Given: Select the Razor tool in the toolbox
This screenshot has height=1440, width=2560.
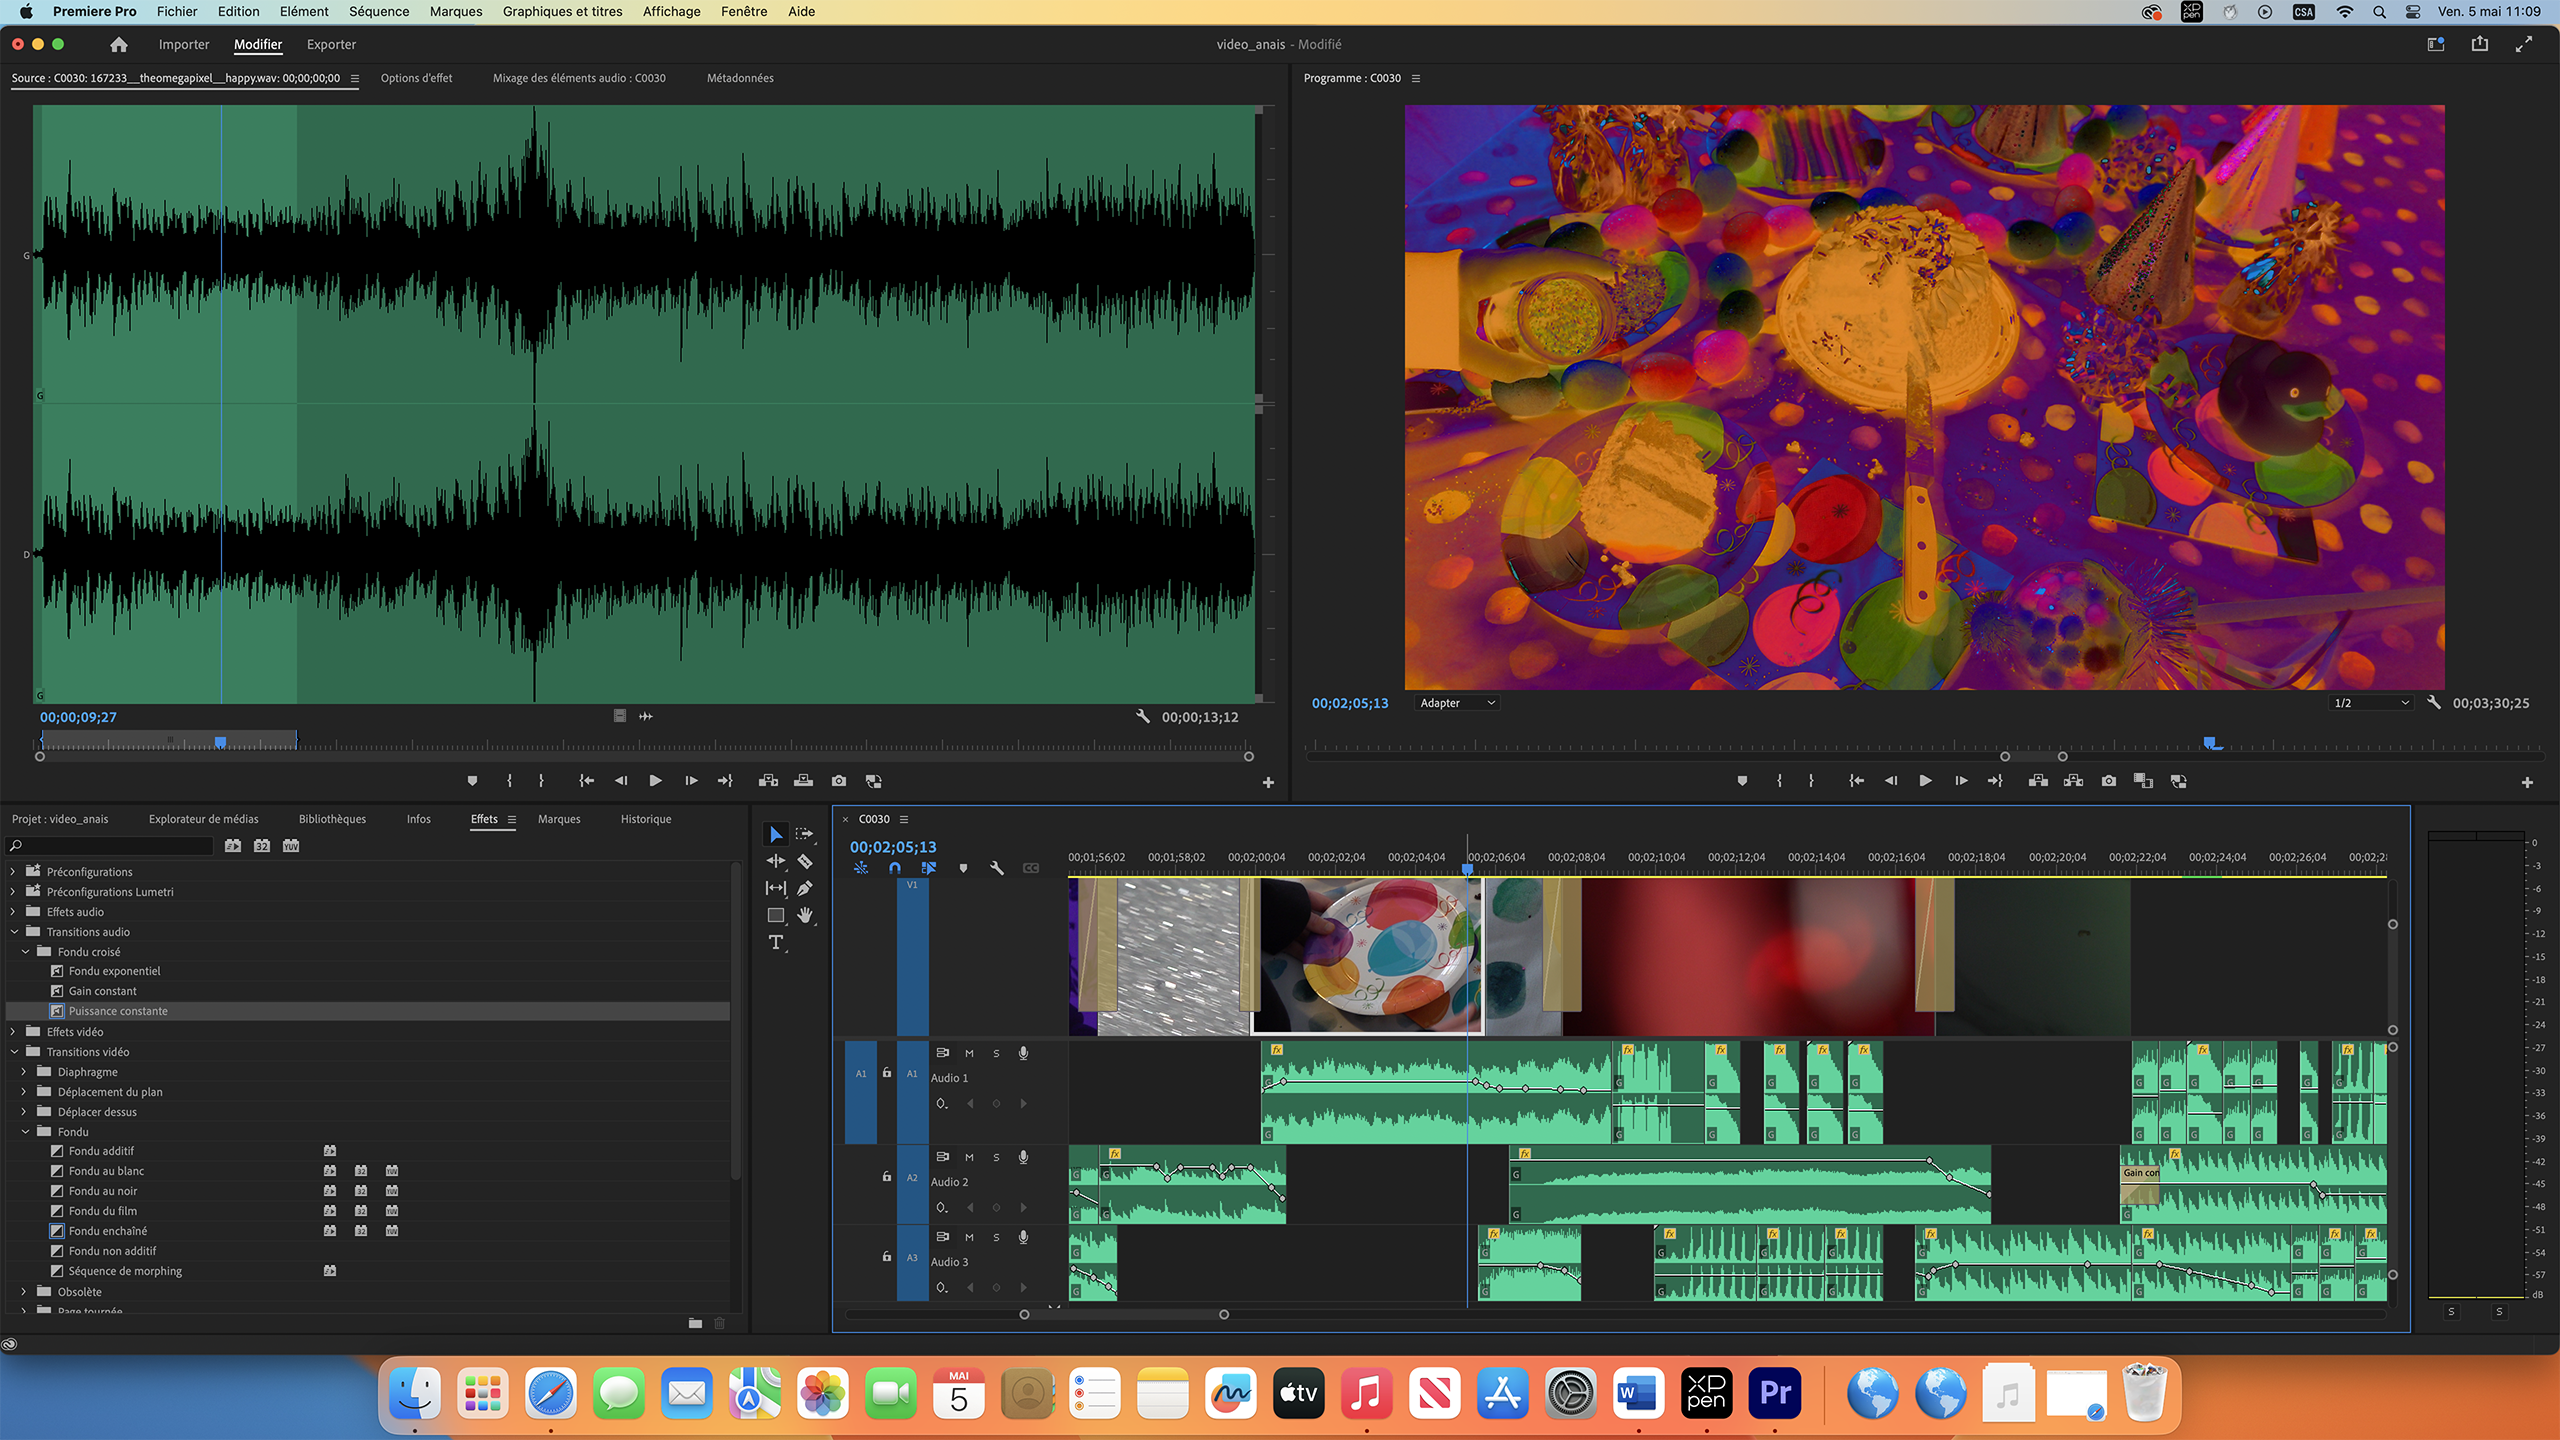Looking at the screenshot, I should click(805, 861).
